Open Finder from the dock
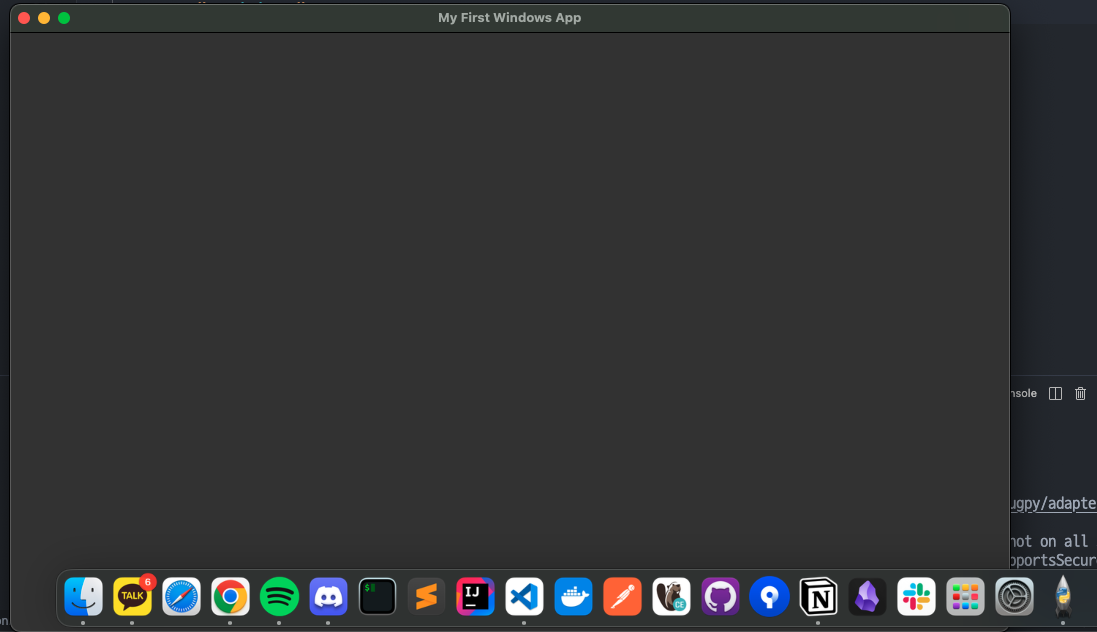The width and height of the screenshot is (1097, 632). pos(83,596)
